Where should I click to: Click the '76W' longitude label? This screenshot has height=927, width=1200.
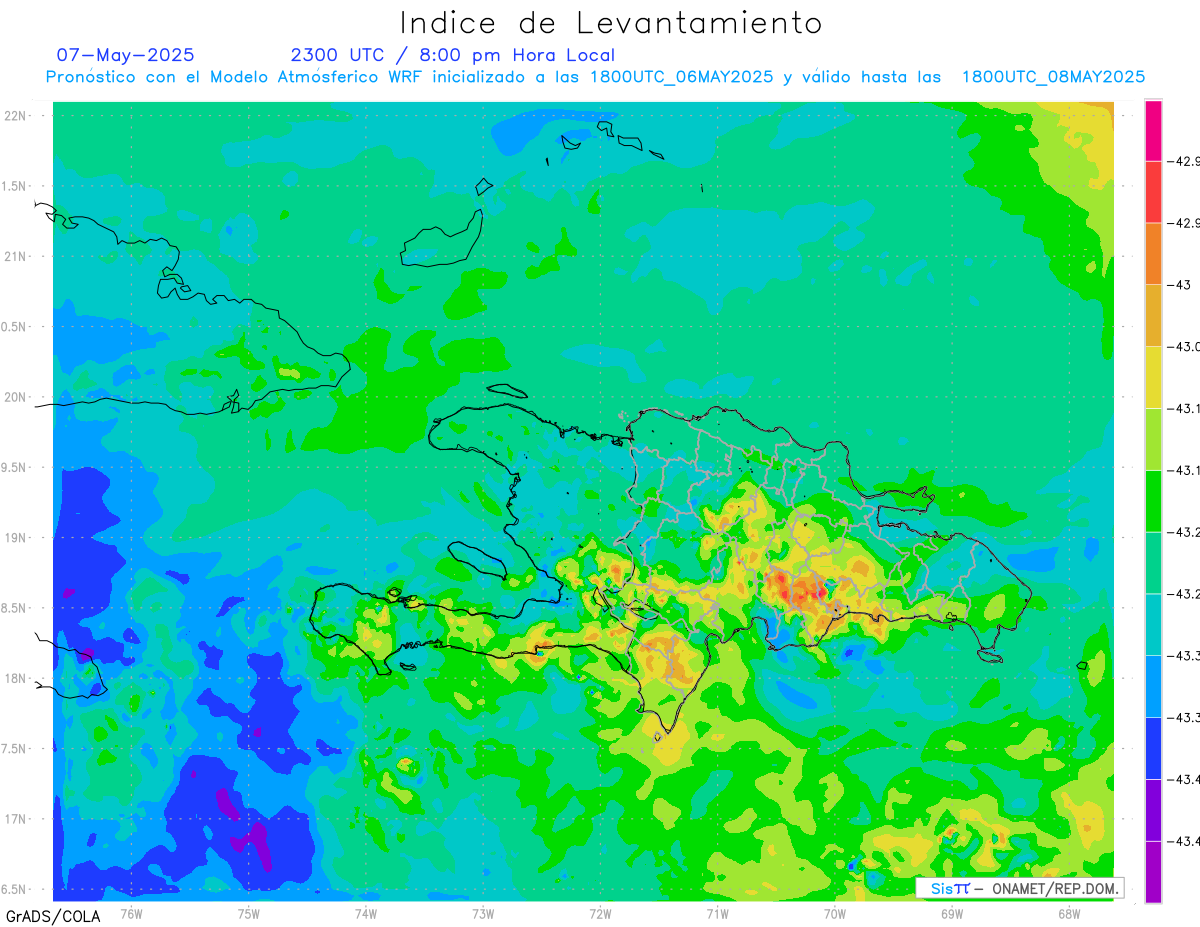131,913
